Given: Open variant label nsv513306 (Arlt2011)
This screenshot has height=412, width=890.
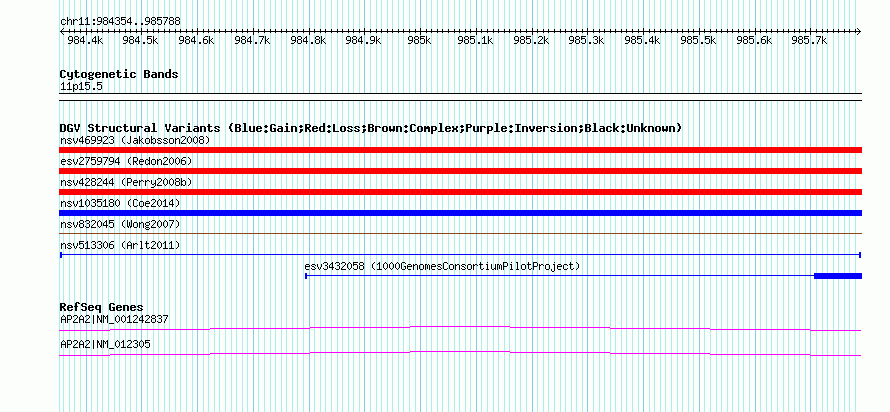Looking at the screenshot, I should point(120,245).
